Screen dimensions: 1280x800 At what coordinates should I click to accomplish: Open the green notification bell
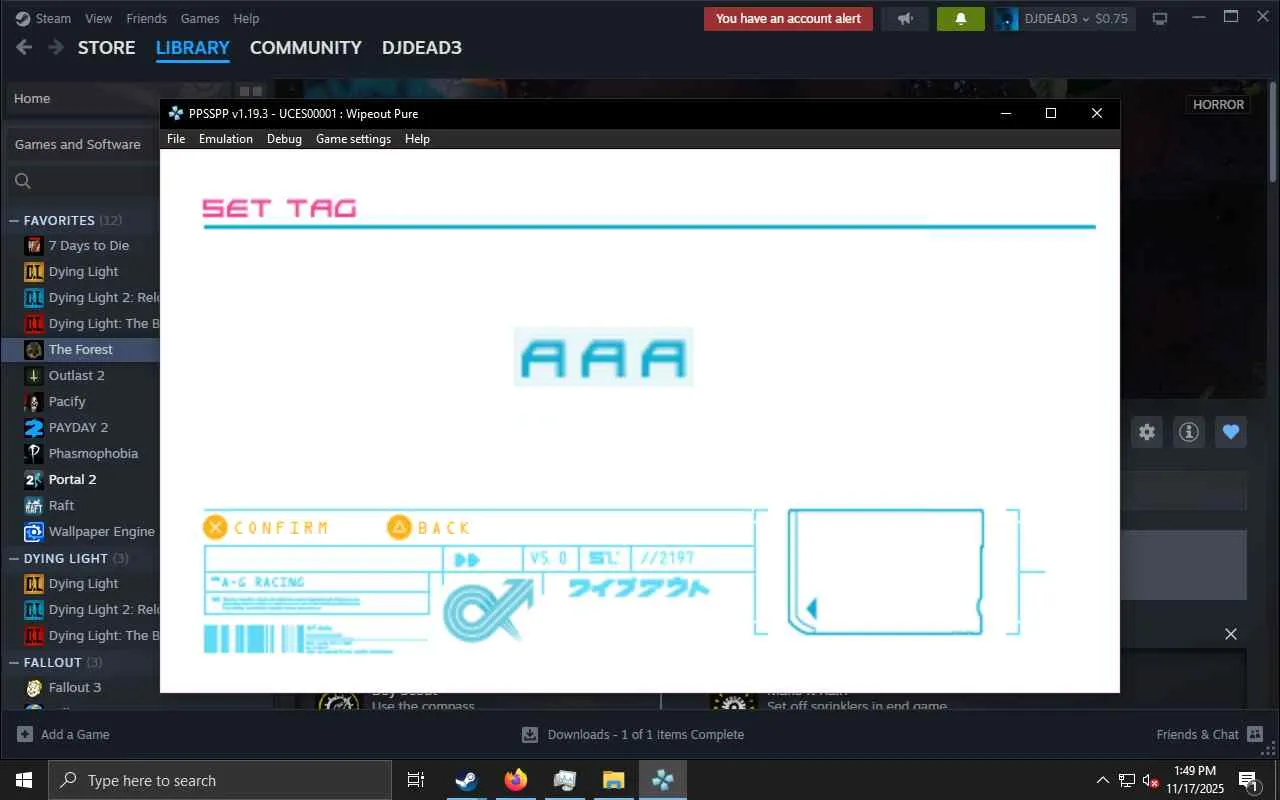click(x=961, y=19)
